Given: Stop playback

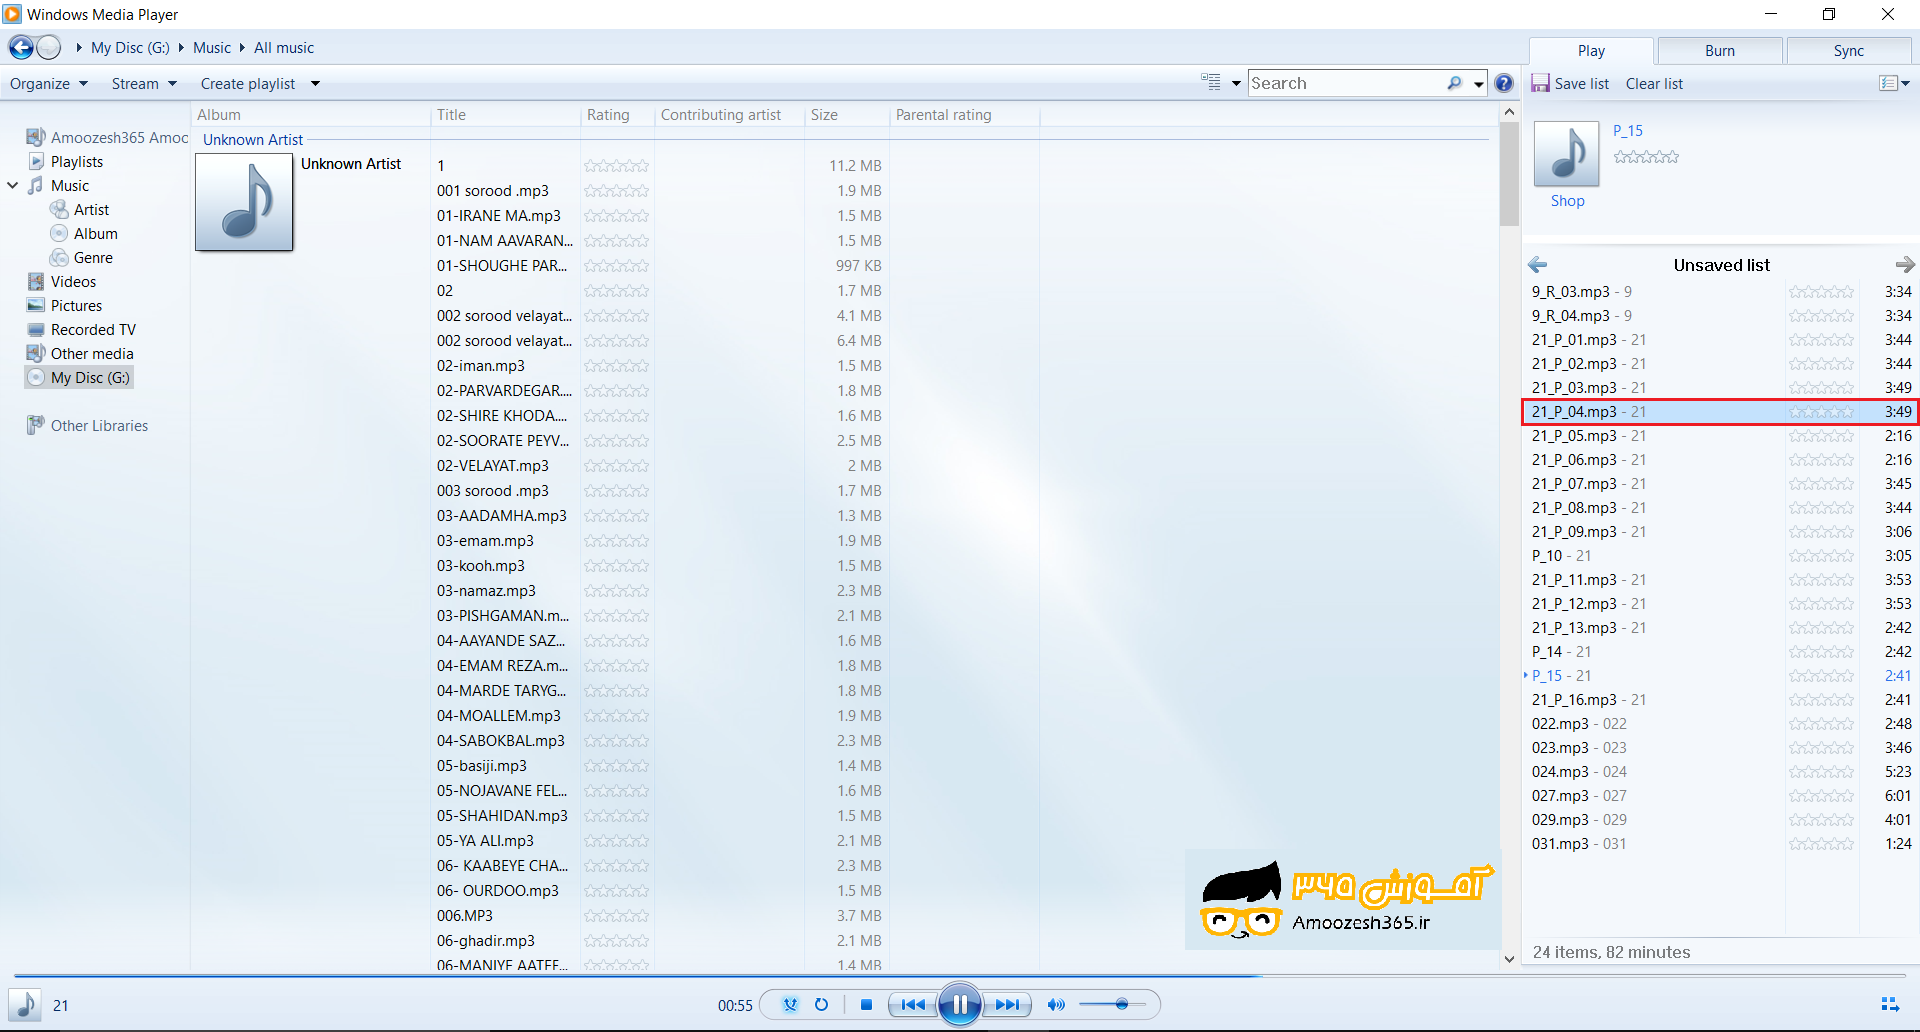Looking at the screenshot, I should (x=867, y=1005).
